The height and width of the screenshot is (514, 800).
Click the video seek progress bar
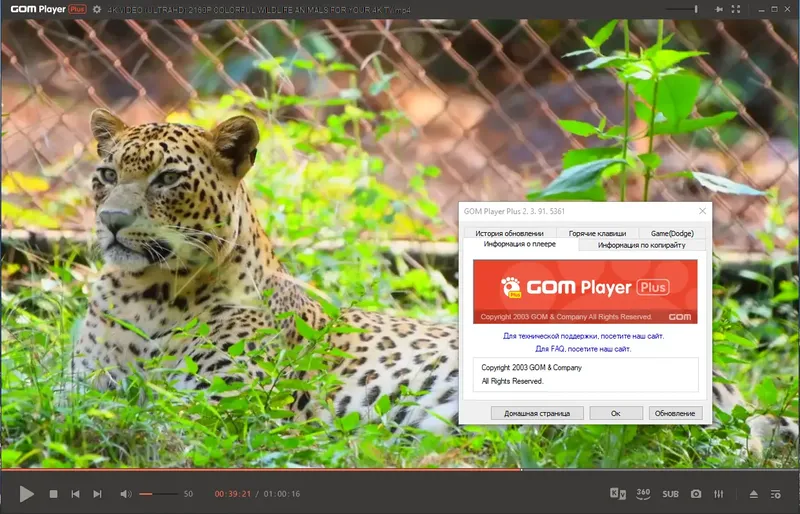400,469
